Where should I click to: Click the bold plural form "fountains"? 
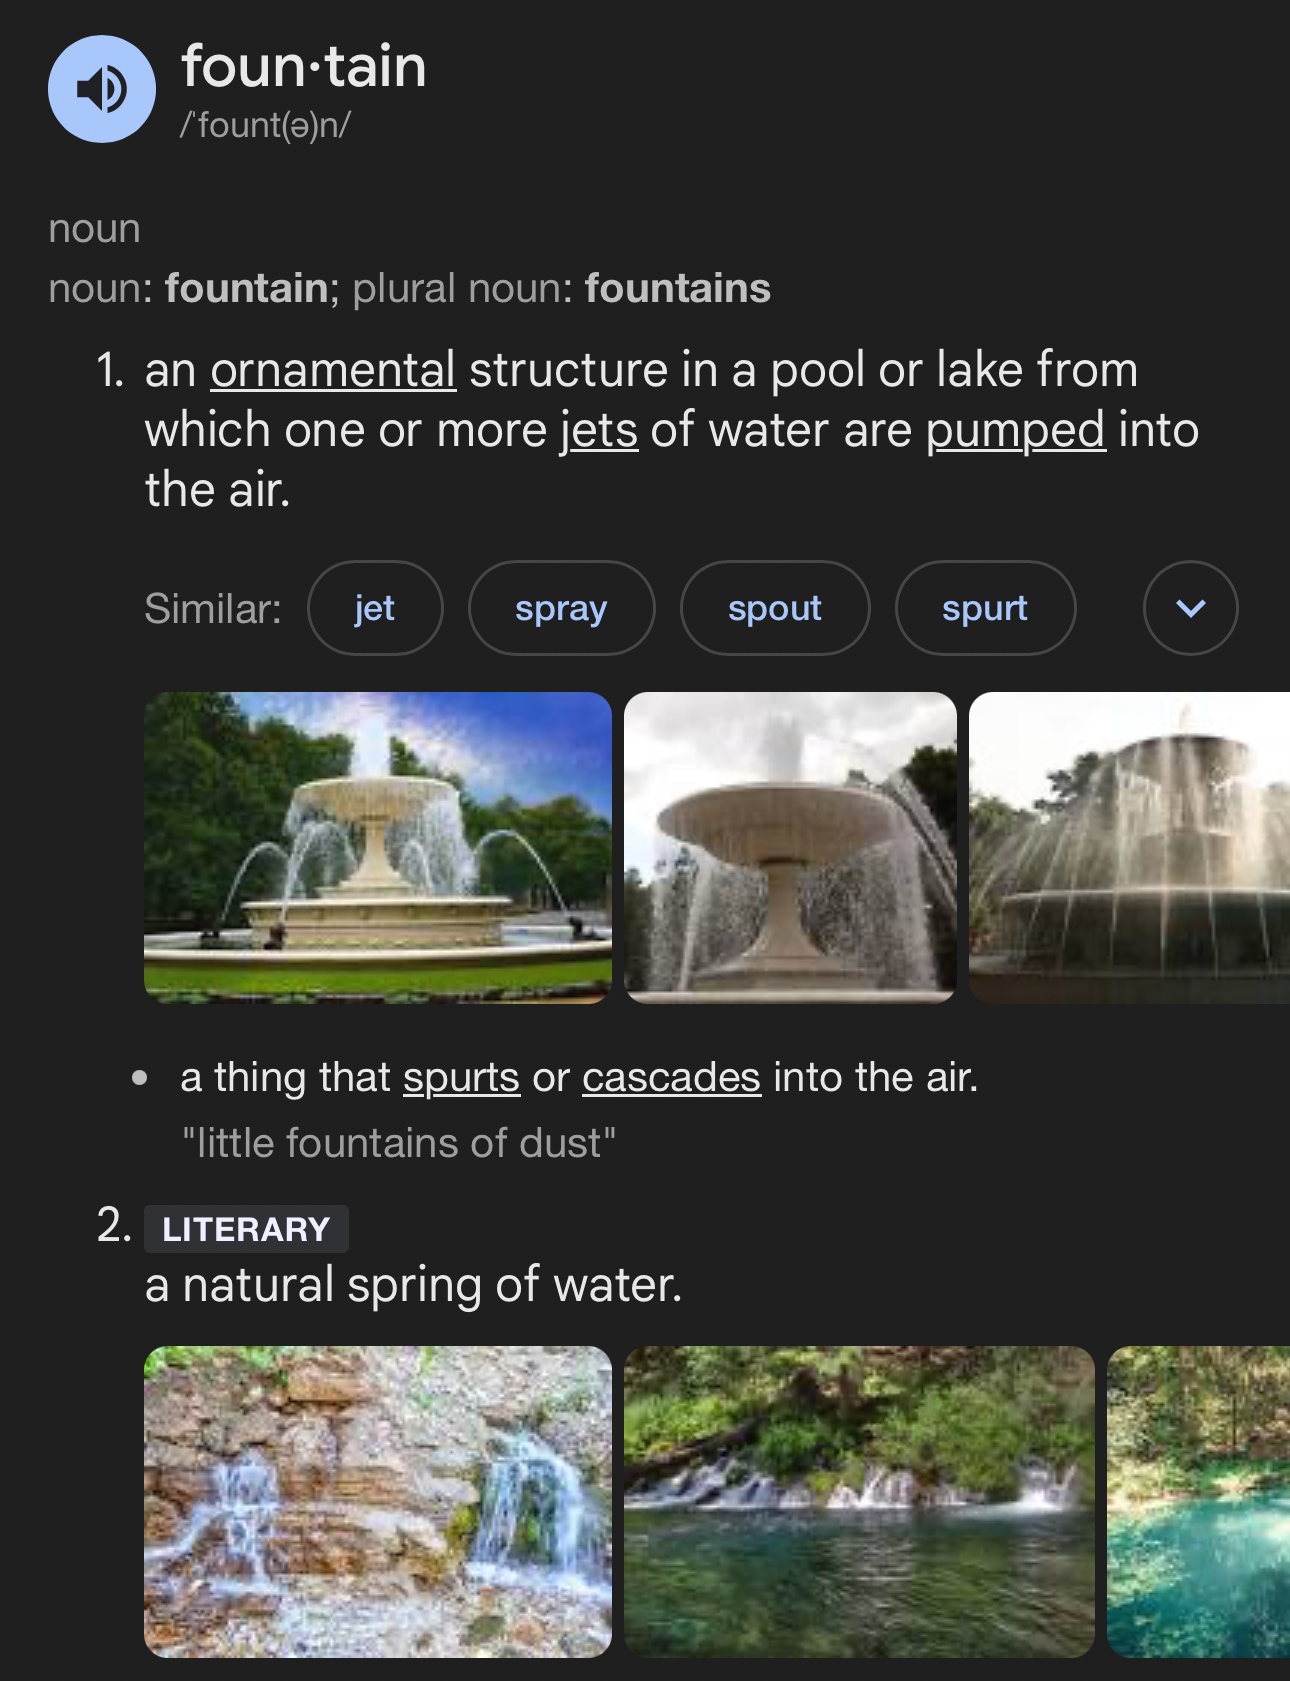point(677,288)
